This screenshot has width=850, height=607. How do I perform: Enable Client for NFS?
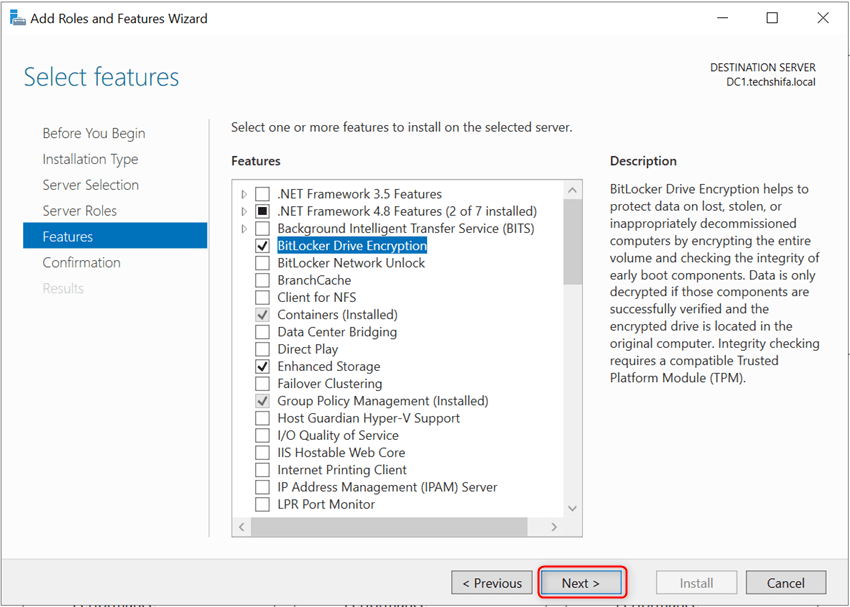[x=262, y=297]
